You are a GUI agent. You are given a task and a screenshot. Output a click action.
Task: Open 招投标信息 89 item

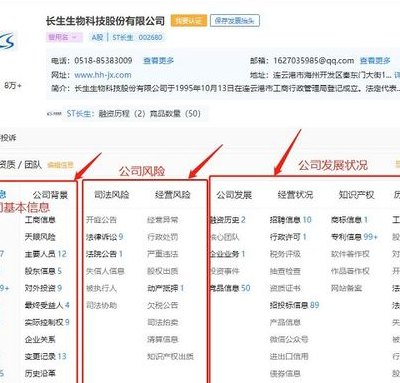pos(295,305)
